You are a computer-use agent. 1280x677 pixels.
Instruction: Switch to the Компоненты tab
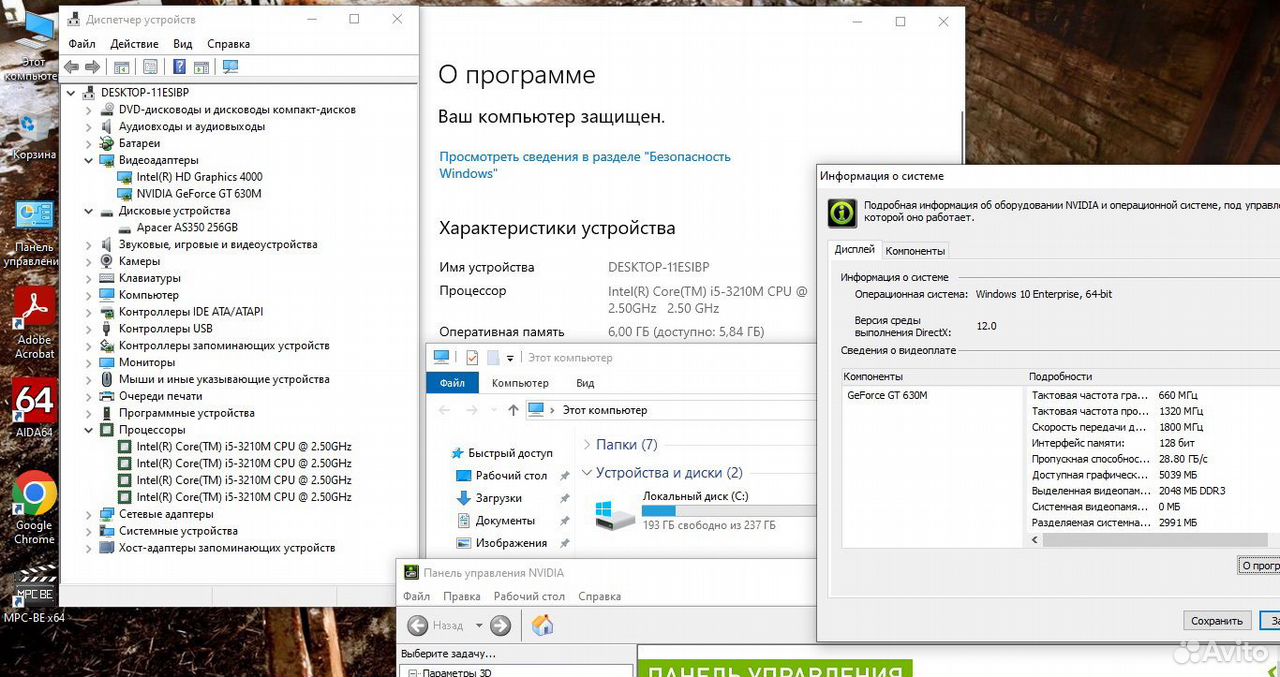(915, 251)
